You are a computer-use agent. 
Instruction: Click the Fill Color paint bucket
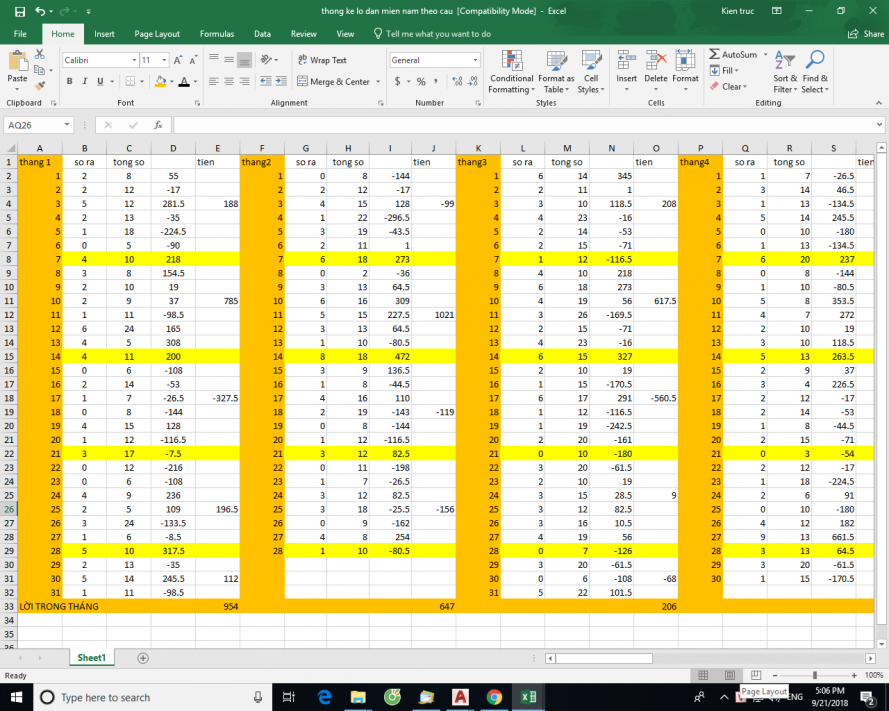point(160,82)
